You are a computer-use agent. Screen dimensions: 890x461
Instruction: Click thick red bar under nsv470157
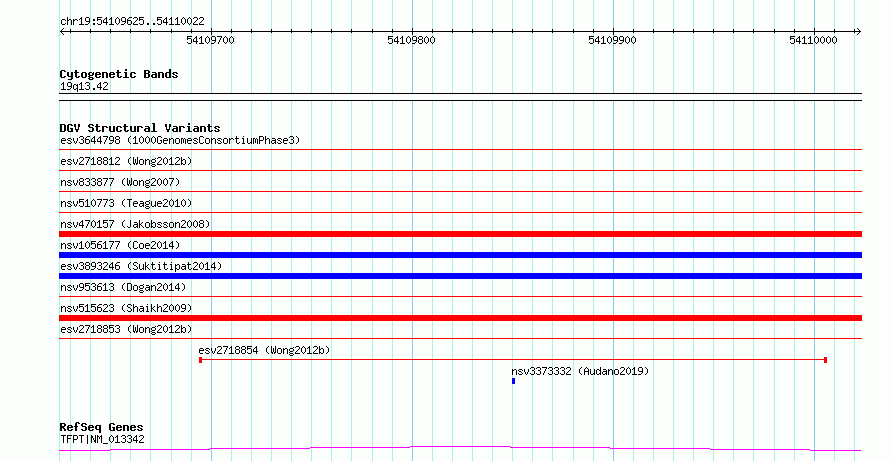coord(460,234)
